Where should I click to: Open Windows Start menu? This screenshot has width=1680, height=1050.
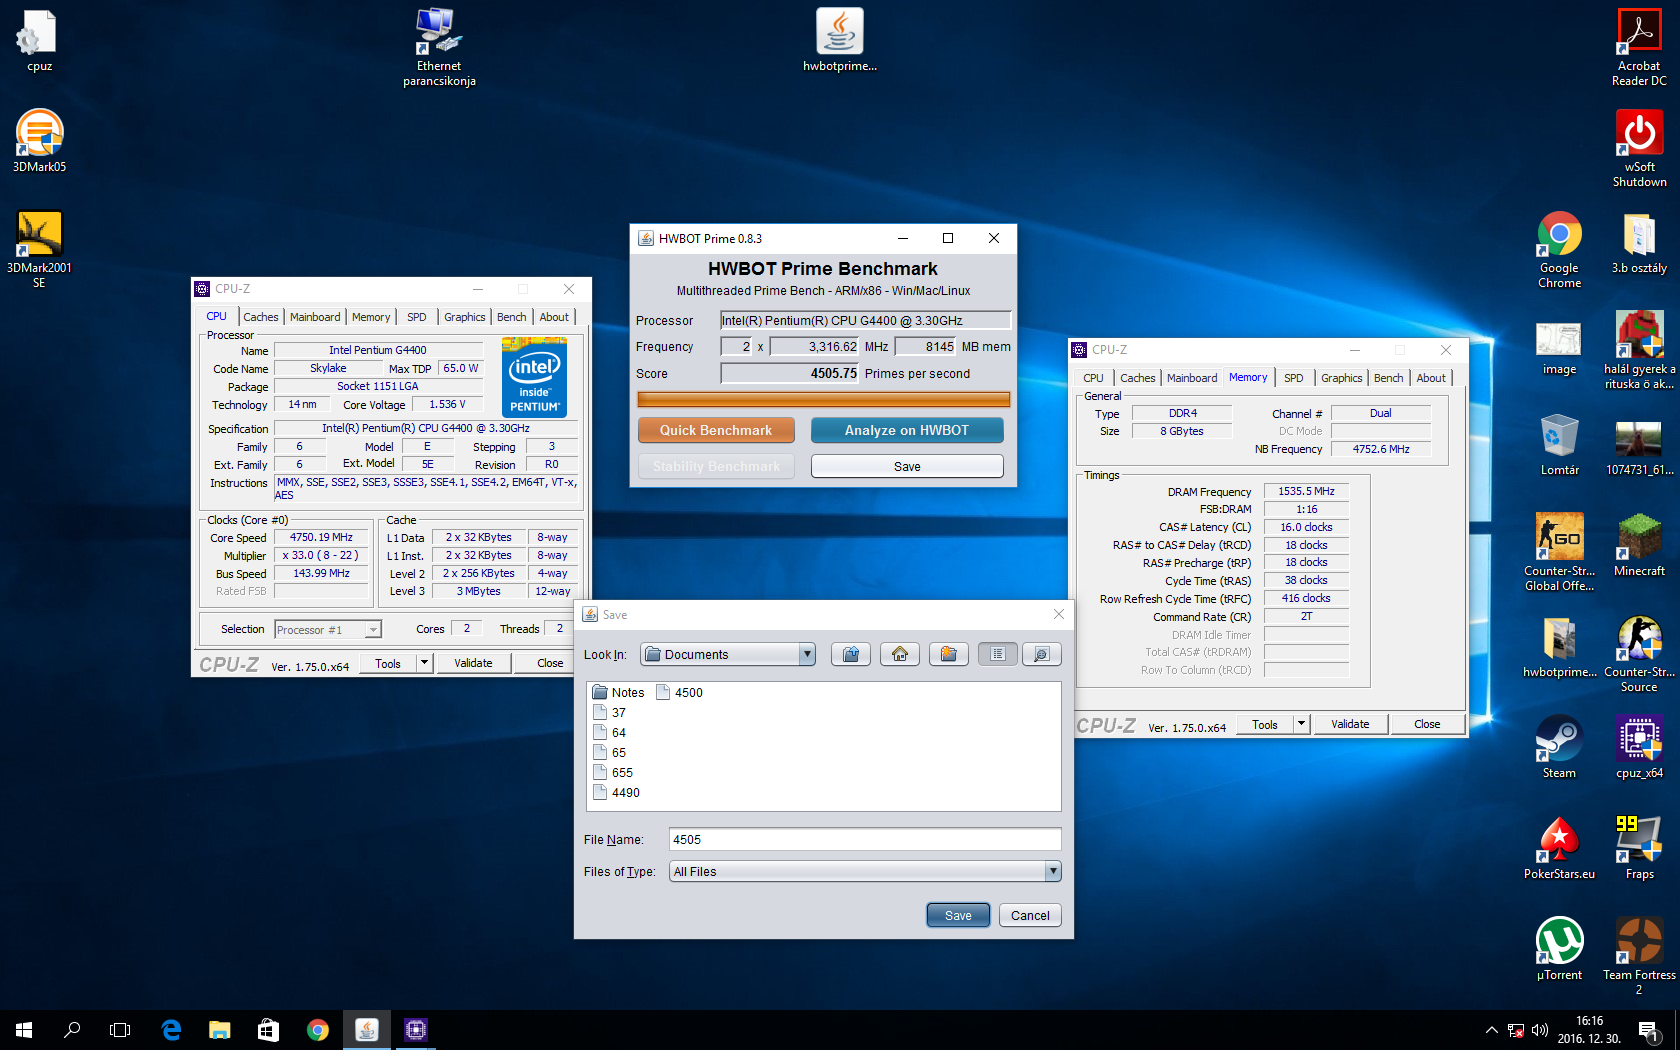click(x=24, y=1029)
